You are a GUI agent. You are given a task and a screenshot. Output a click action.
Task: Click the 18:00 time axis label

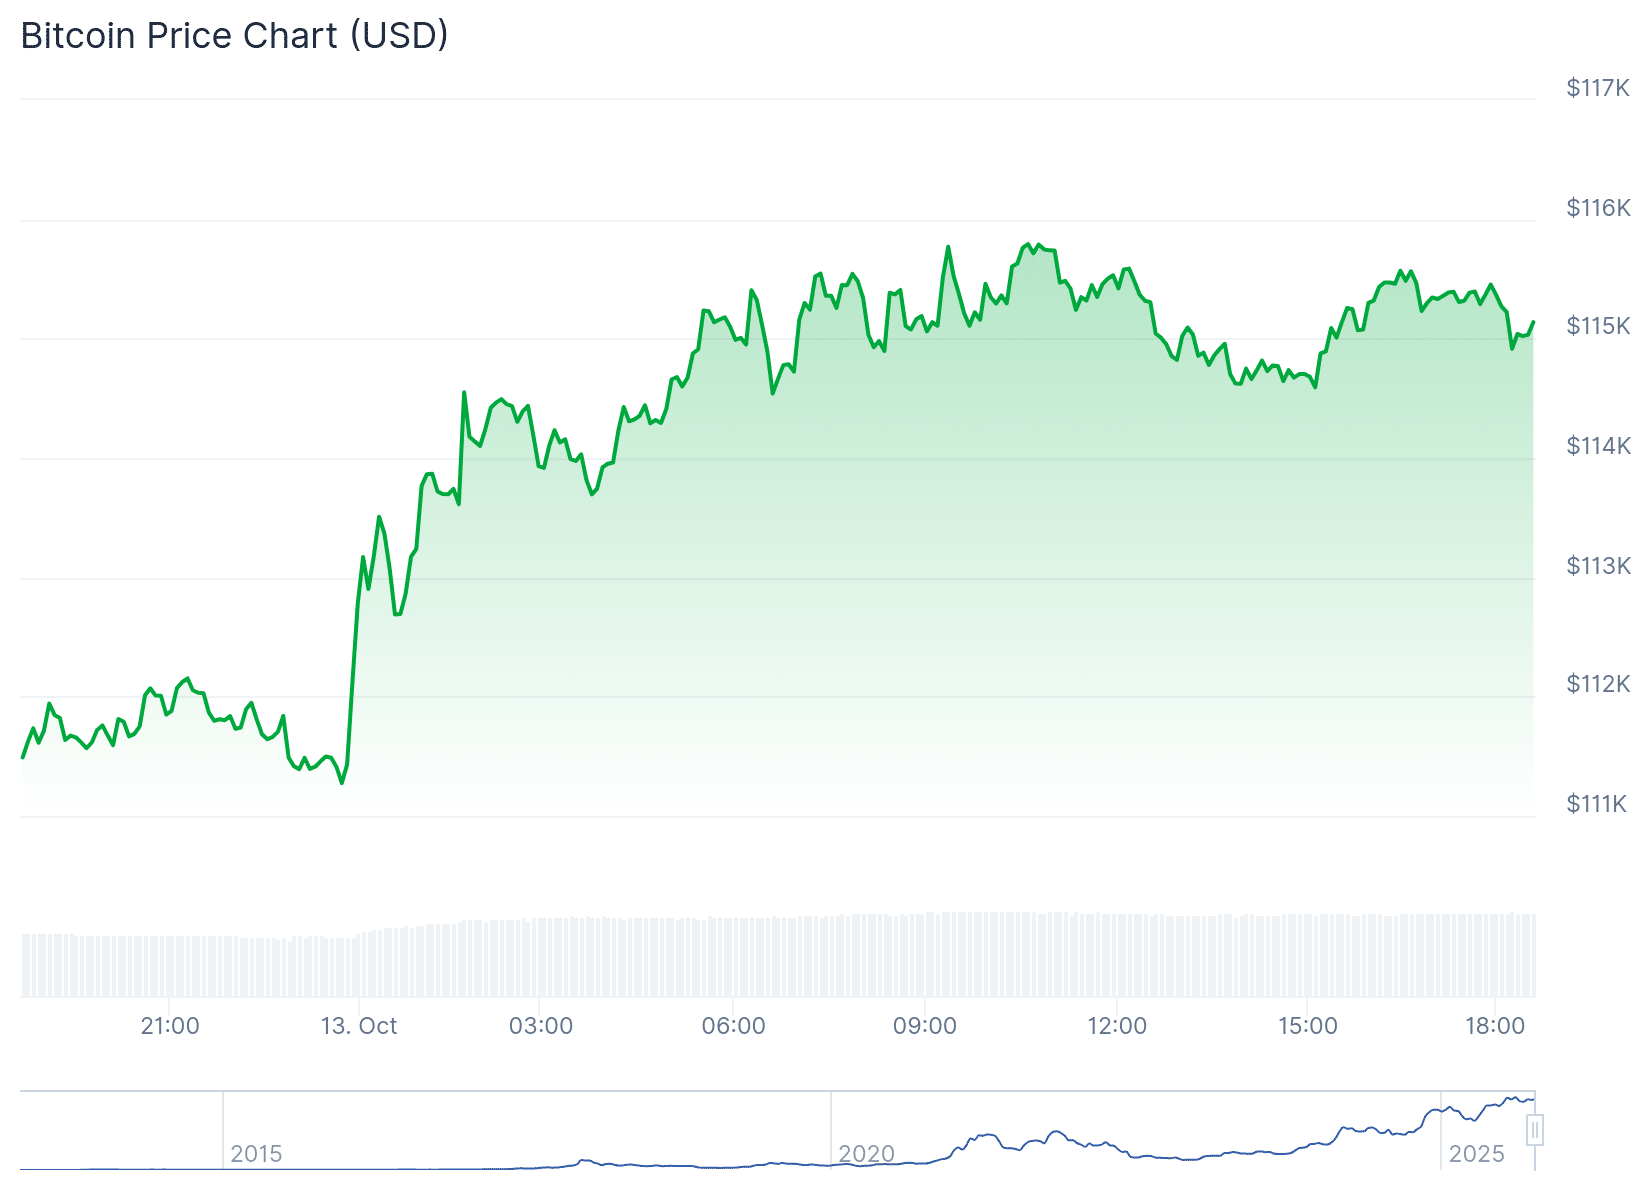[1495, 1026]
